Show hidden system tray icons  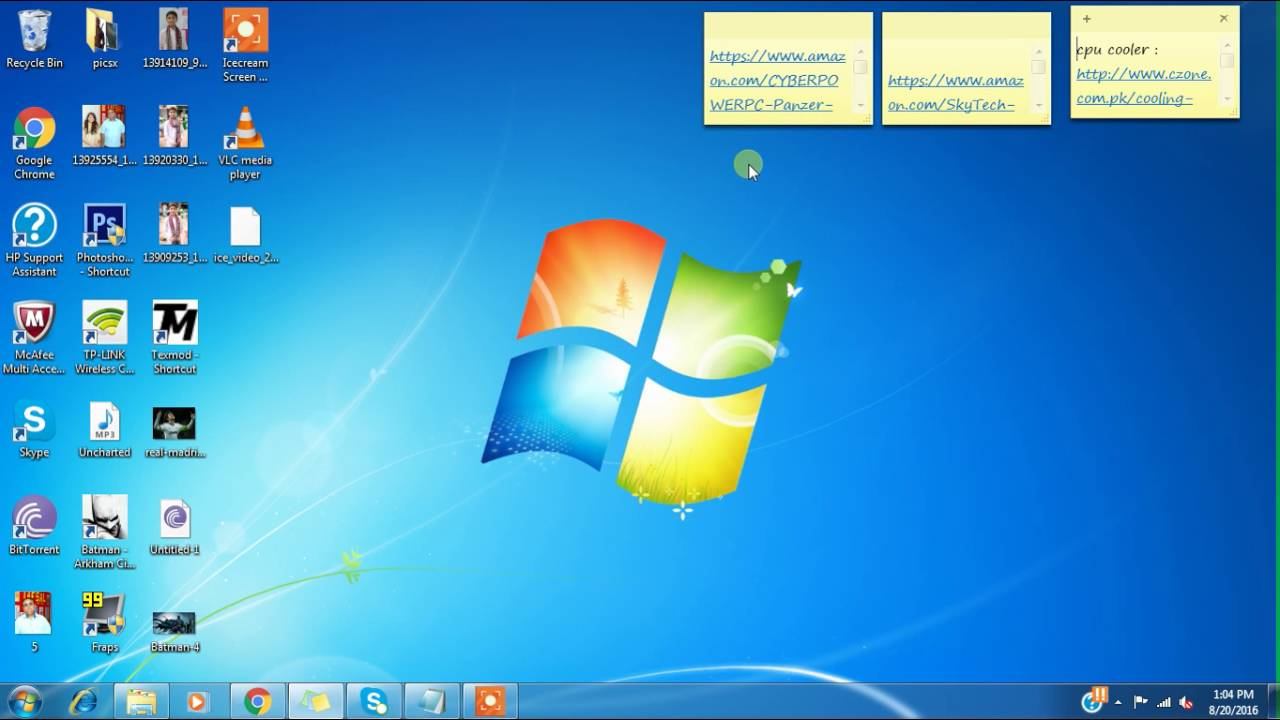(1118, 702)
